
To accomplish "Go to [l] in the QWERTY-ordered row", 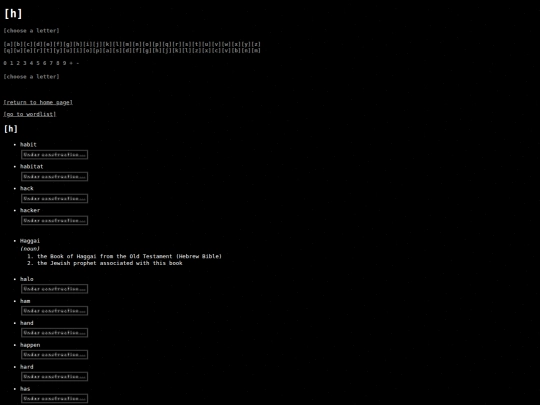I will click(187, 51).
